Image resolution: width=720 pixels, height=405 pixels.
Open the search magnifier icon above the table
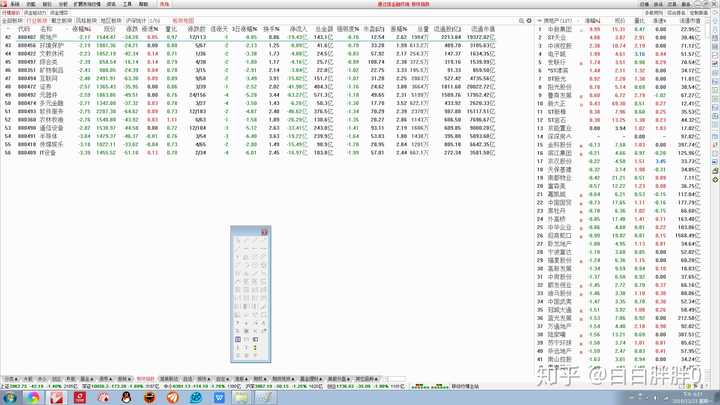pos(521,21)
